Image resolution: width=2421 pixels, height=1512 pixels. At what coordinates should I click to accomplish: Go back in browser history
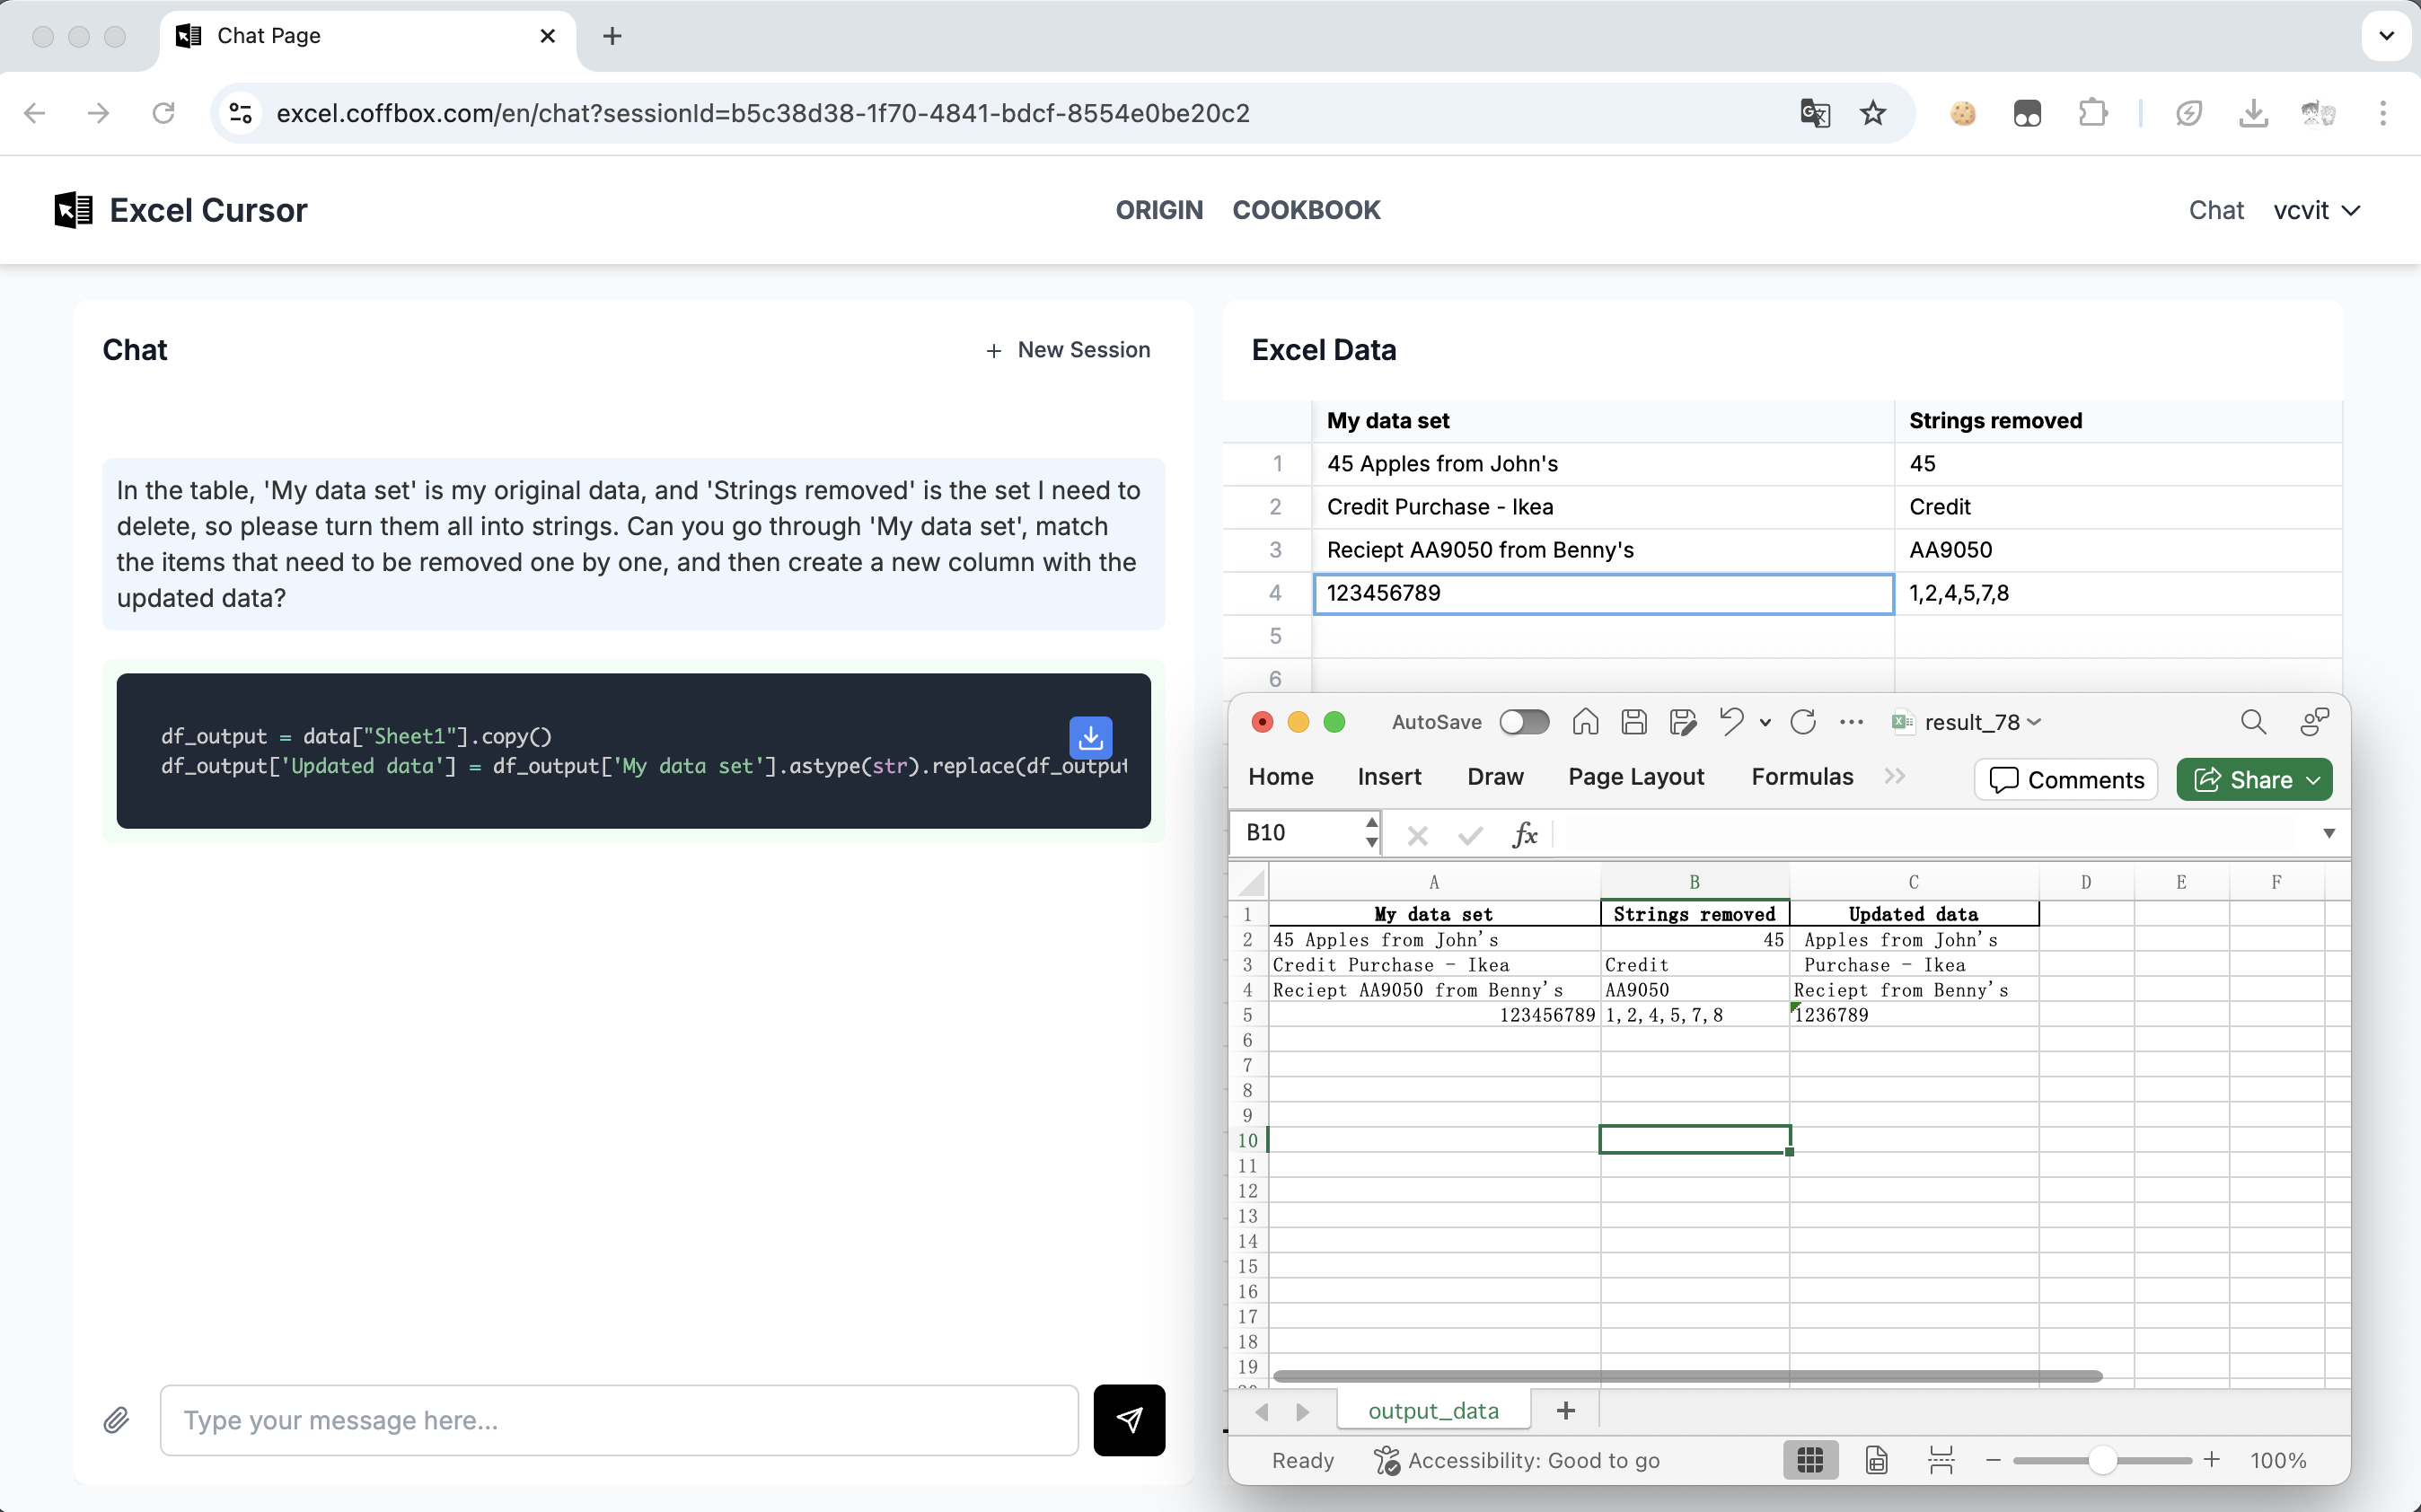pos(34,113)
